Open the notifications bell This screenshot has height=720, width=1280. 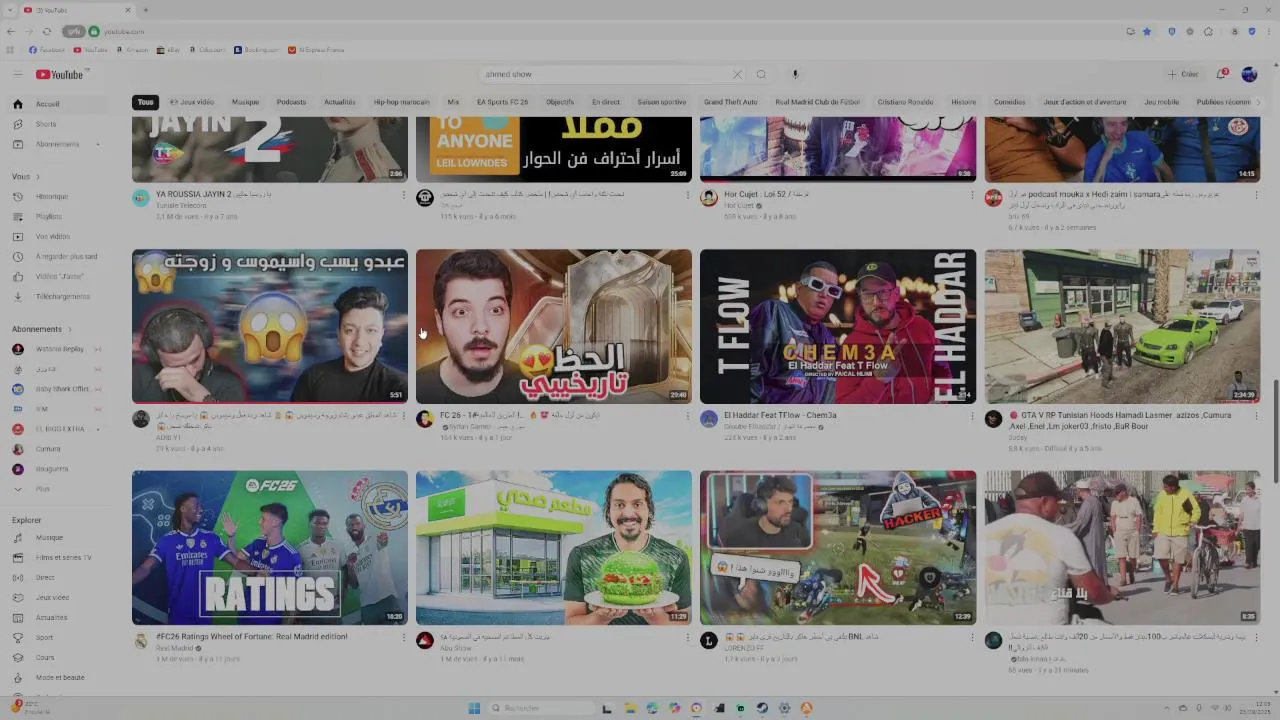coord(1222,74)
